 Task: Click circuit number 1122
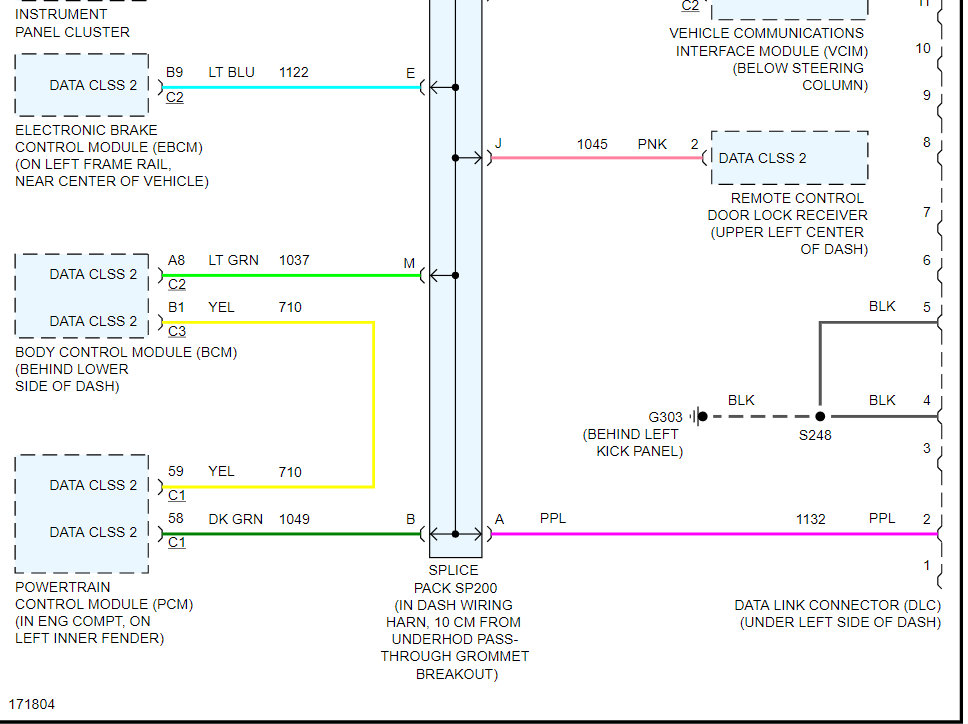[x=293, y=72]
